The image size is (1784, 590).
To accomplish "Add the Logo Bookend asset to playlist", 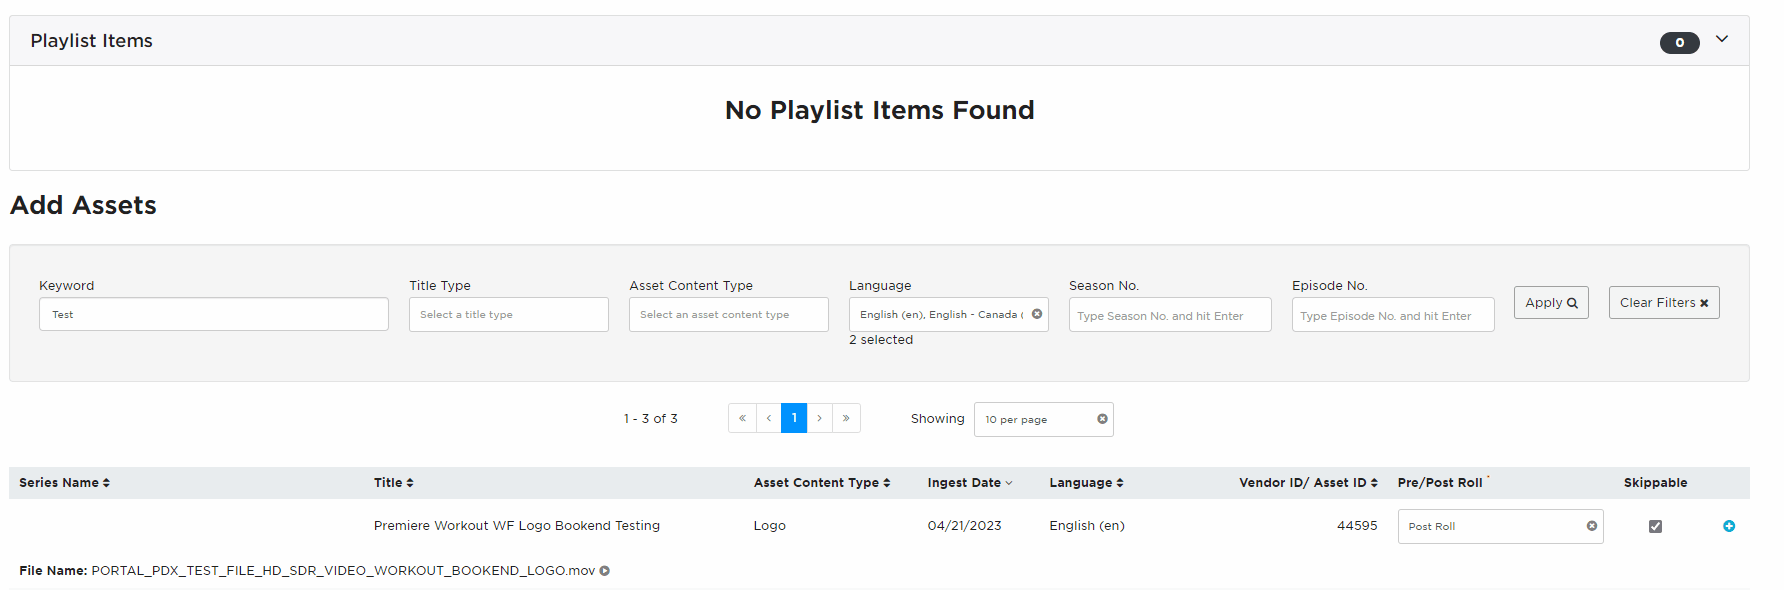I will tap(1729, 526).
